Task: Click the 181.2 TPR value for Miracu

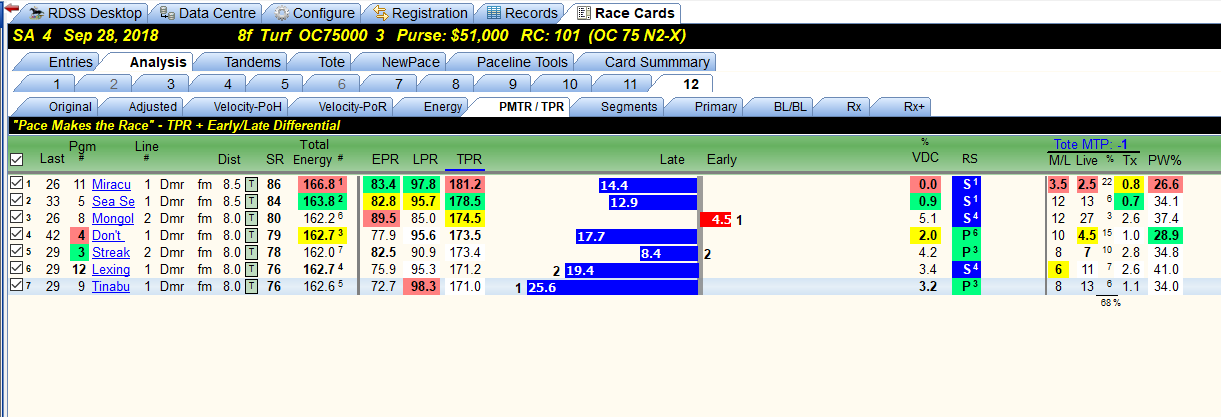Action: (x=465, y=185)
